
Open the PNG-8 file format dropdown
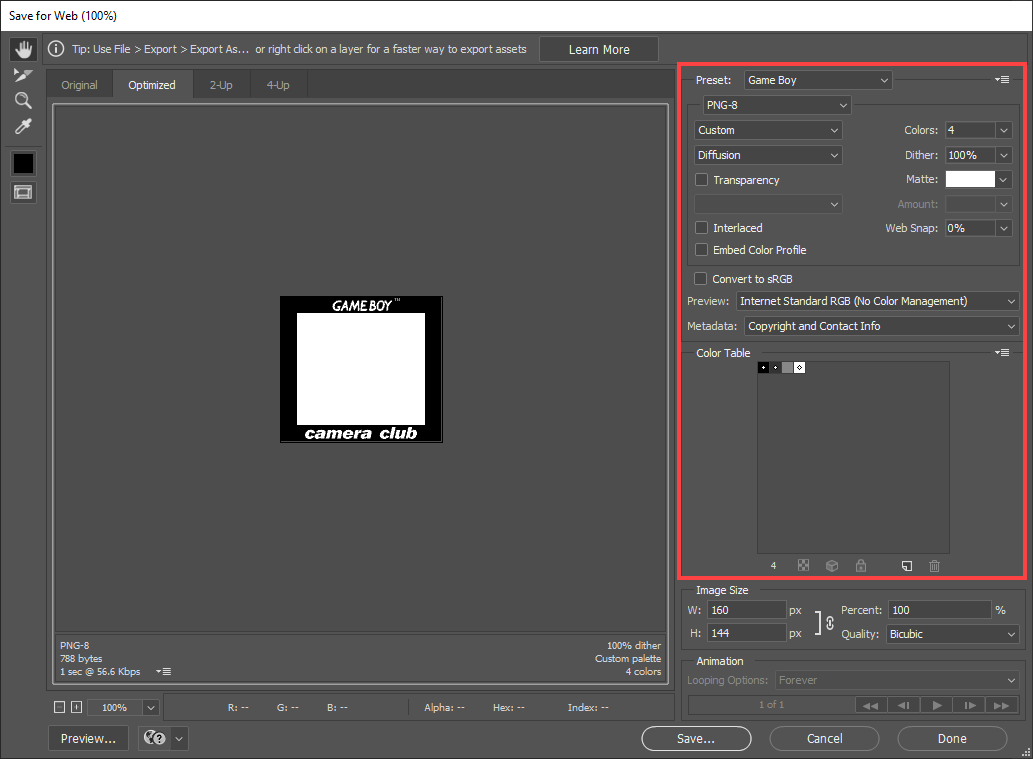click(777, 105)
